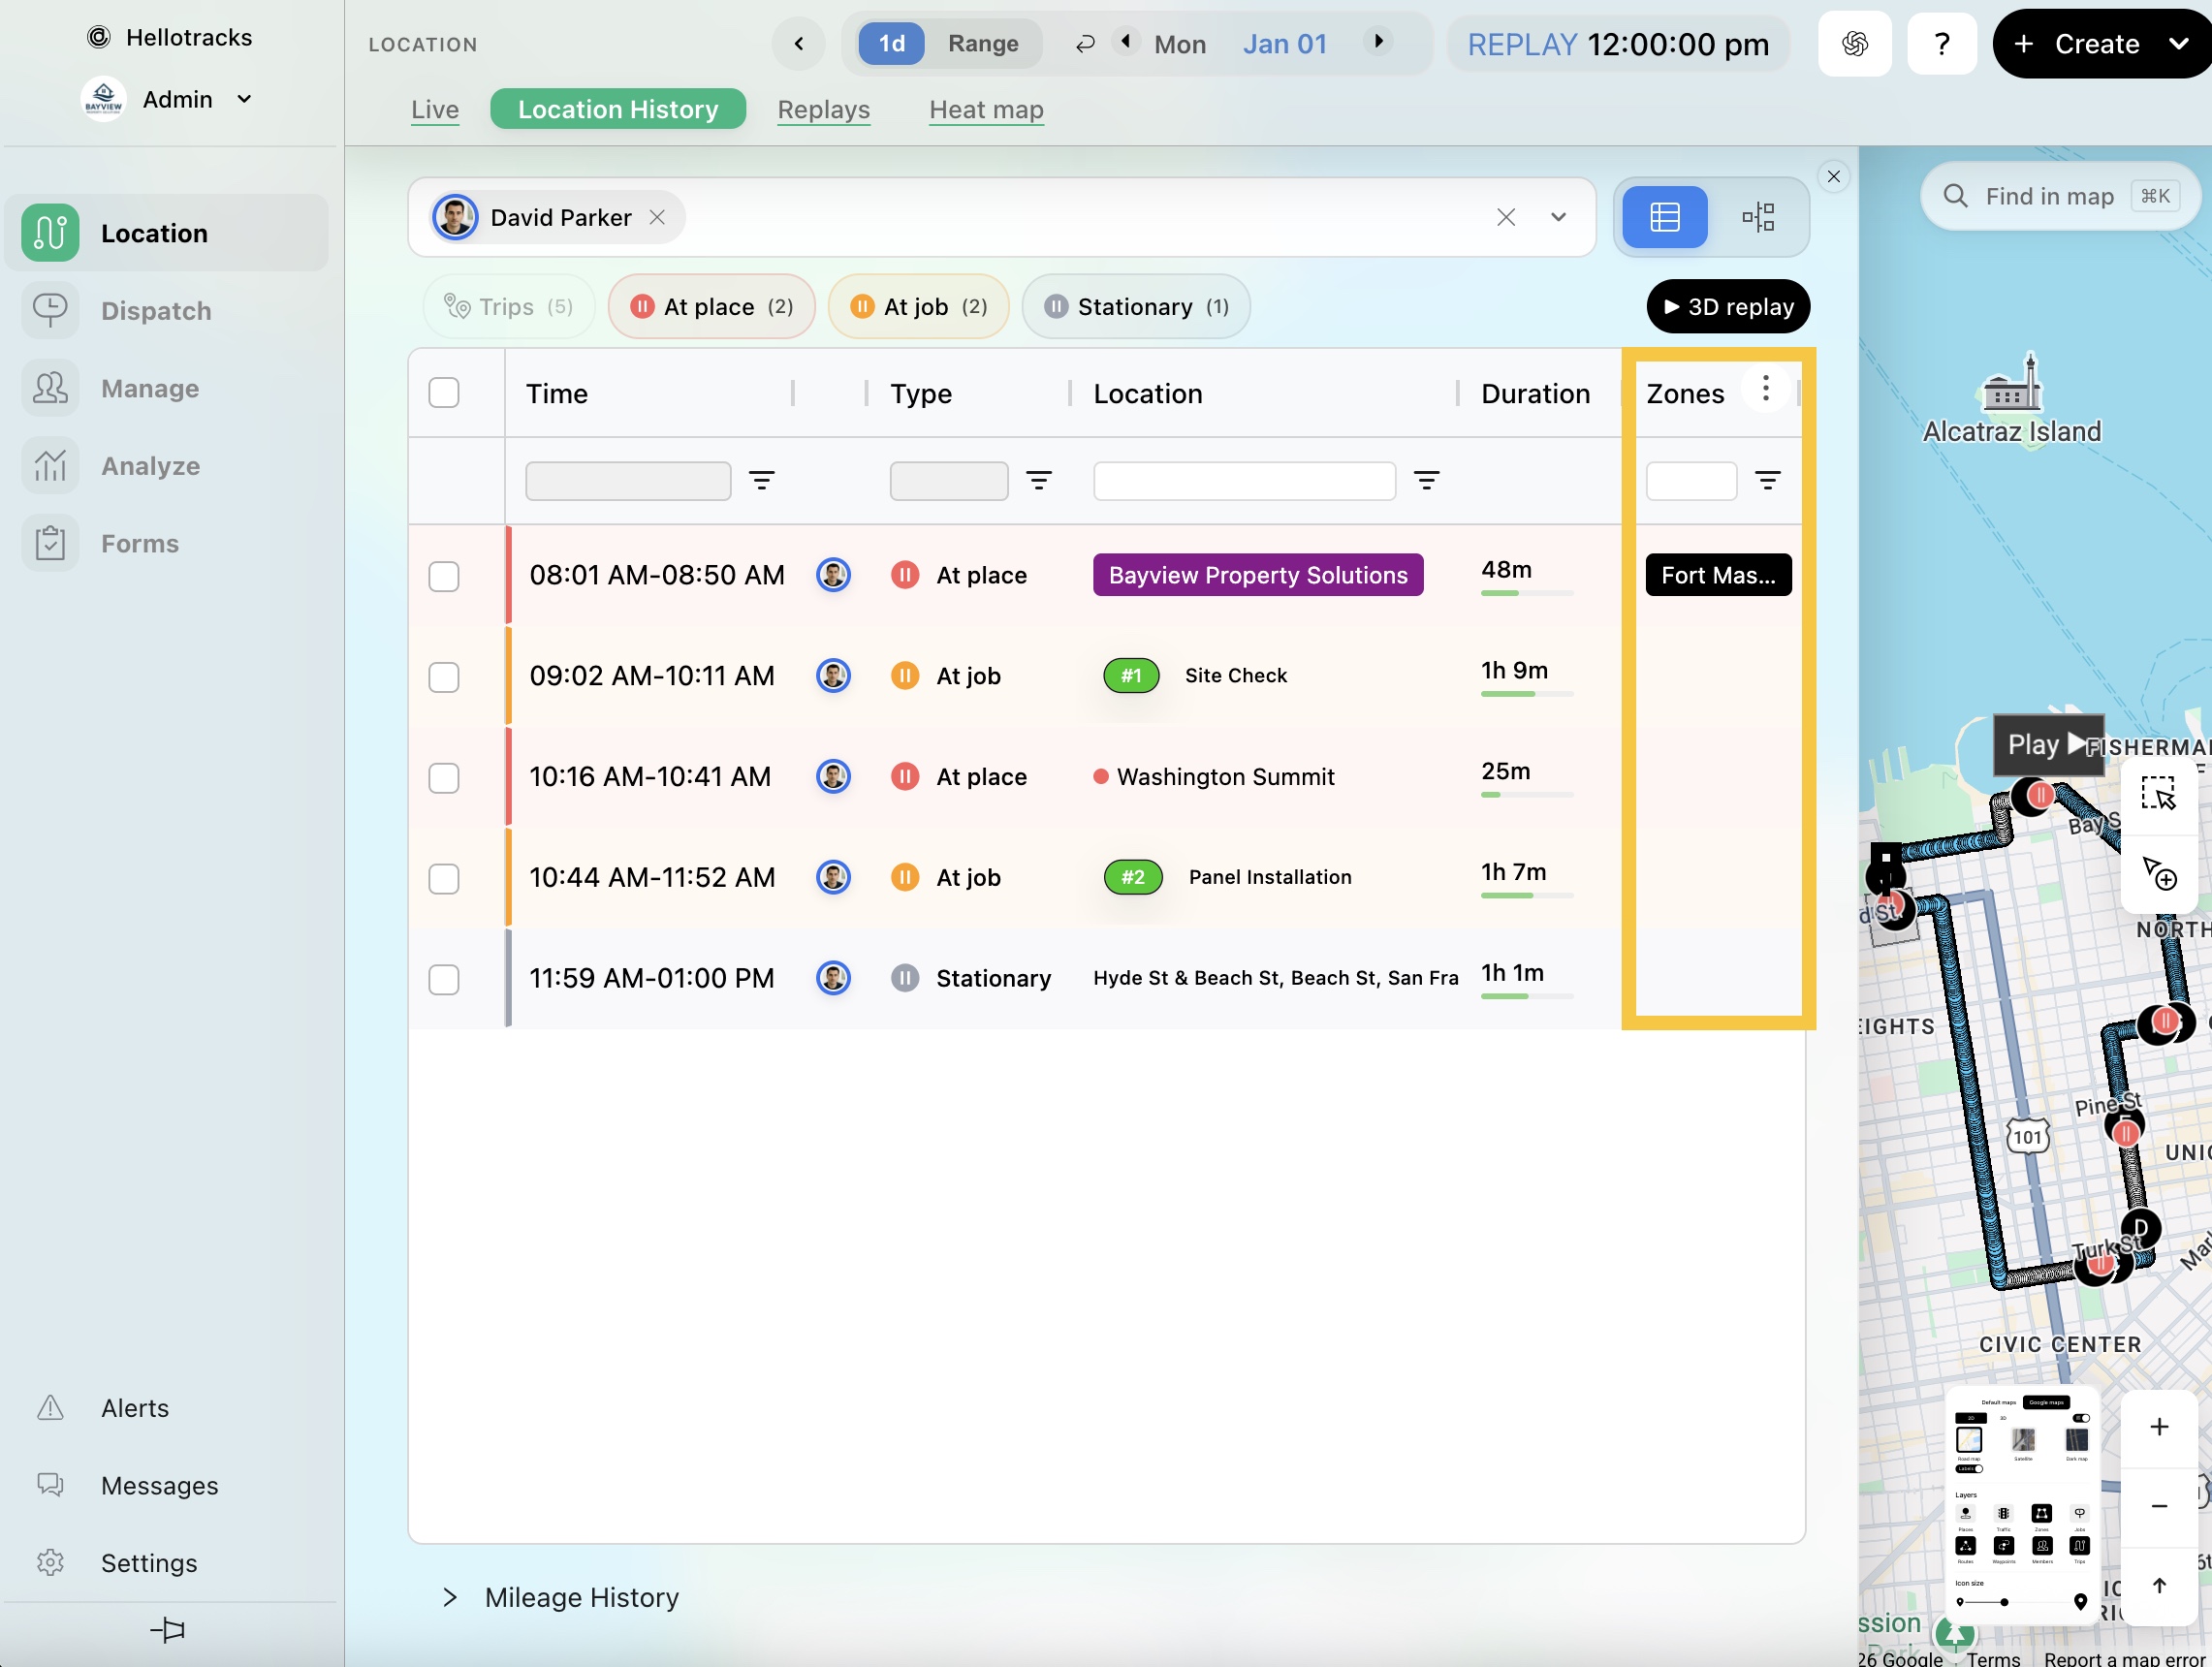This screenshot has width=2212, height=1667.
Task: Toggle the Trips filter chip
Action: [x=509, y=307]
